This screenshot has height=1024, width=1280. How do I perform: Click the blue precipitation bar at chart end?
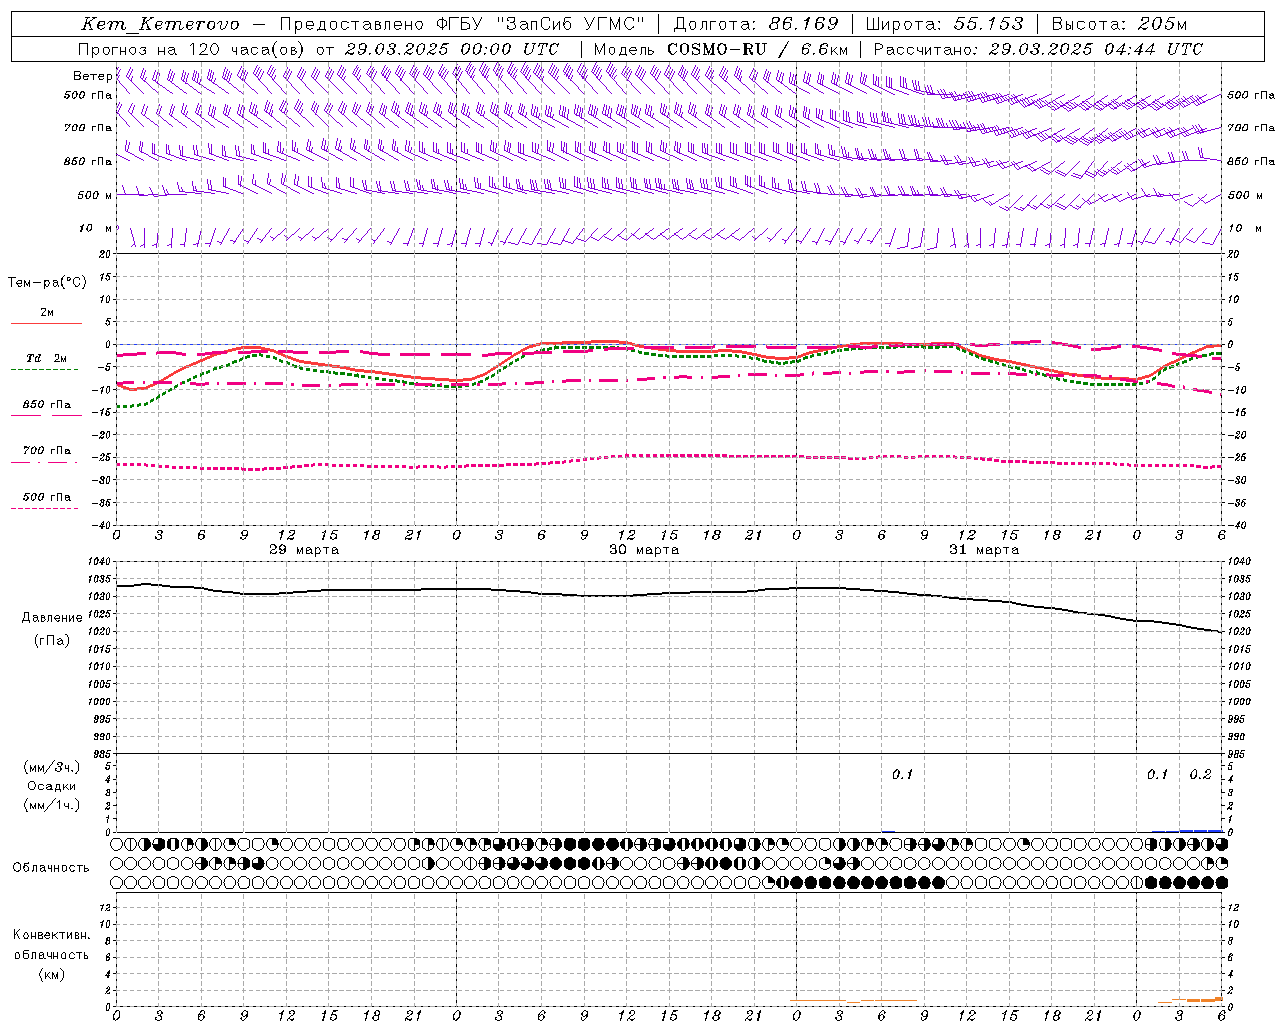click(x=1201, y=830)
